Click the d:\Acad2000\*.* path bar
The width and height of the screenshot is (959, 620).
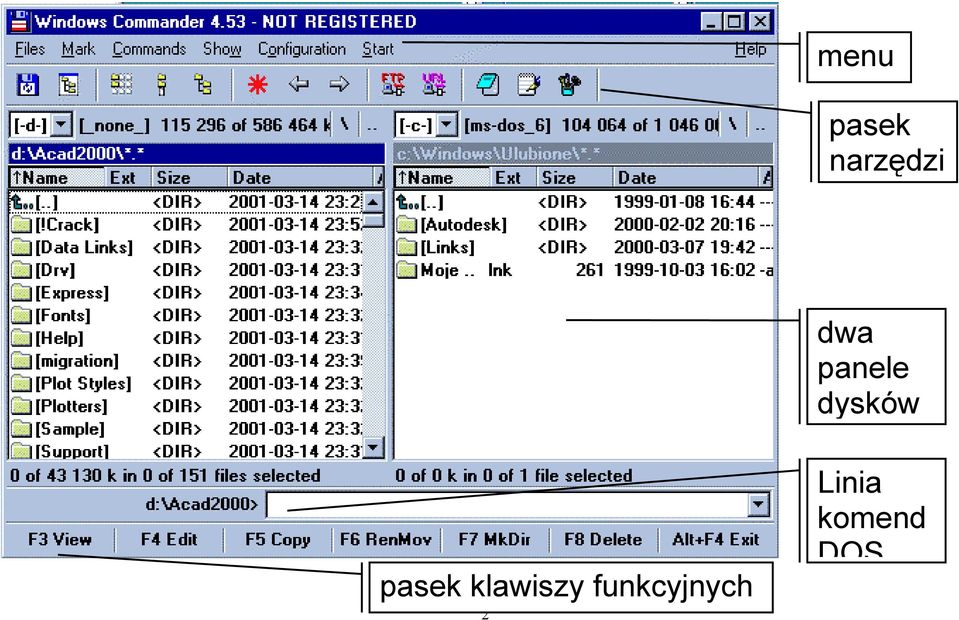pyautogui.click(x=196, y=153)
